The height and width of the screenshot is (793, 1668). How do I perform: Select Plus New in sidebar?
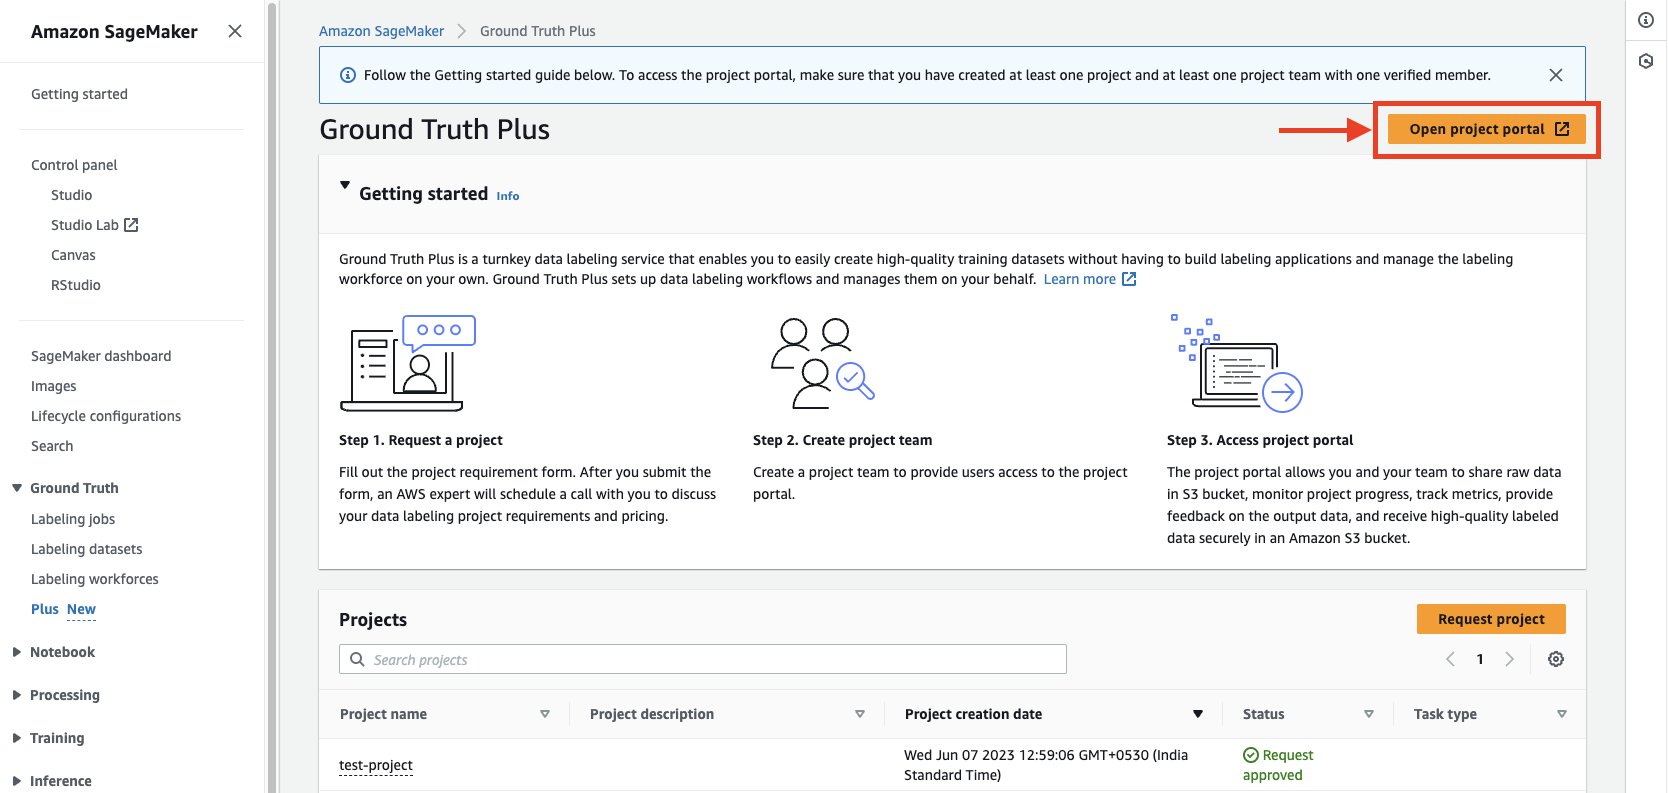63,609
